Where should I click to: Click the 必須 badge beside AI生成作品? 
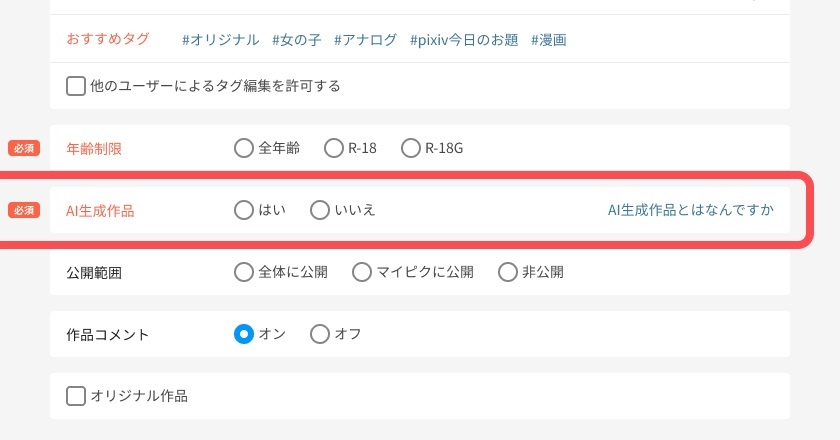coord(24,210)
